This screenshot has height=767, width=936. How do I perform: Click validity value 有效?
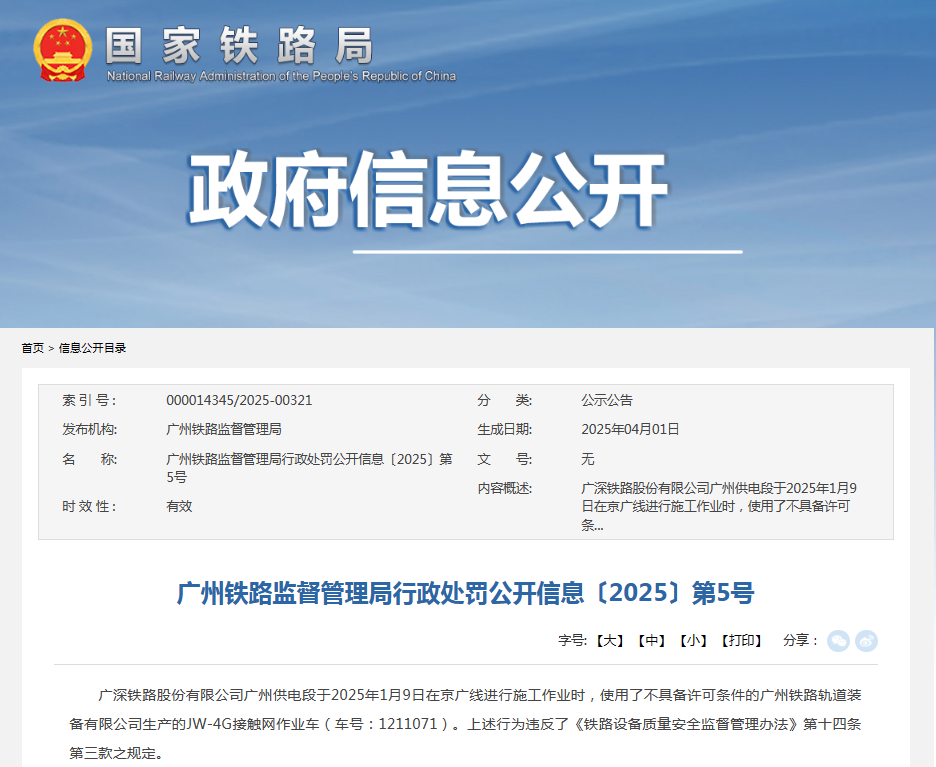(179, 507)
